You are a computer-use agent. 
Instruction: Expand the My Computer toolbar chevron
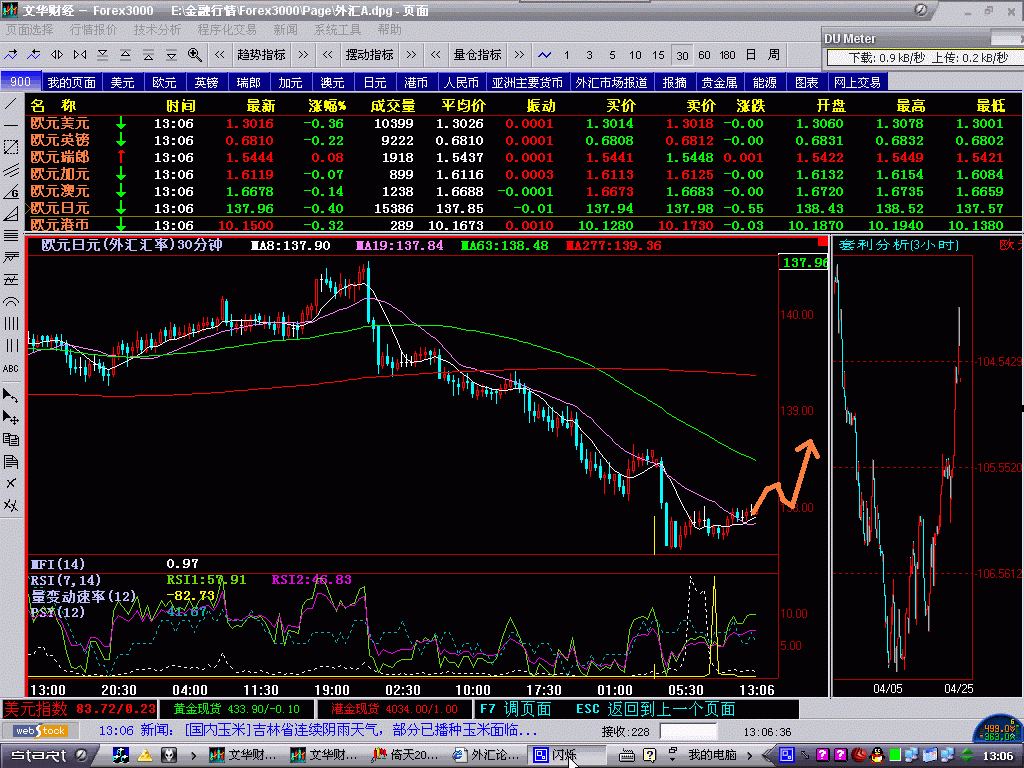tap(749, 756)
